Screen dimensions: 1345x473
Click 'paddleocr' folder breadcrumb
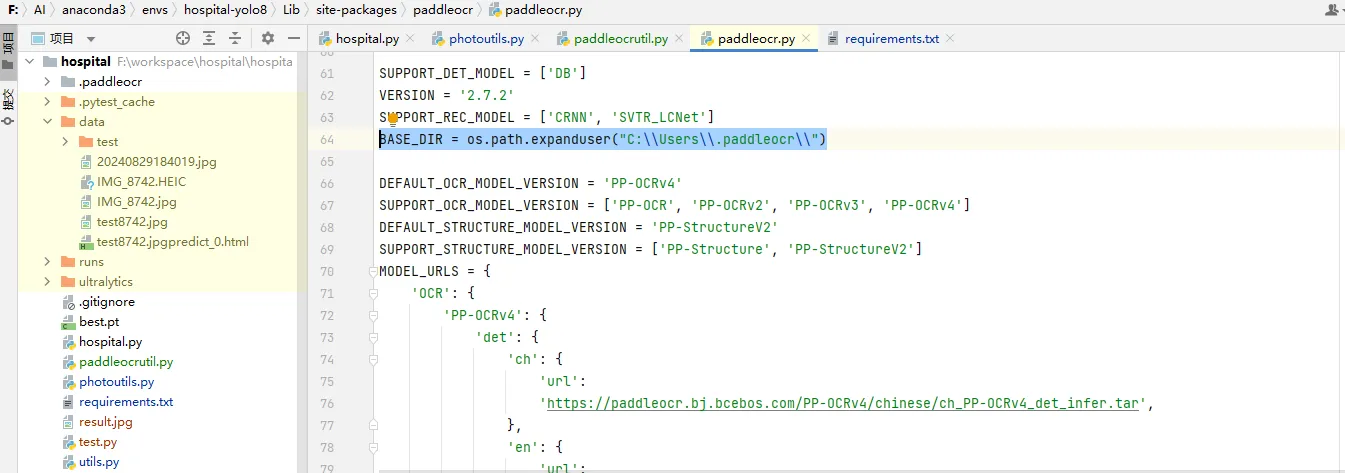[443, 10]
